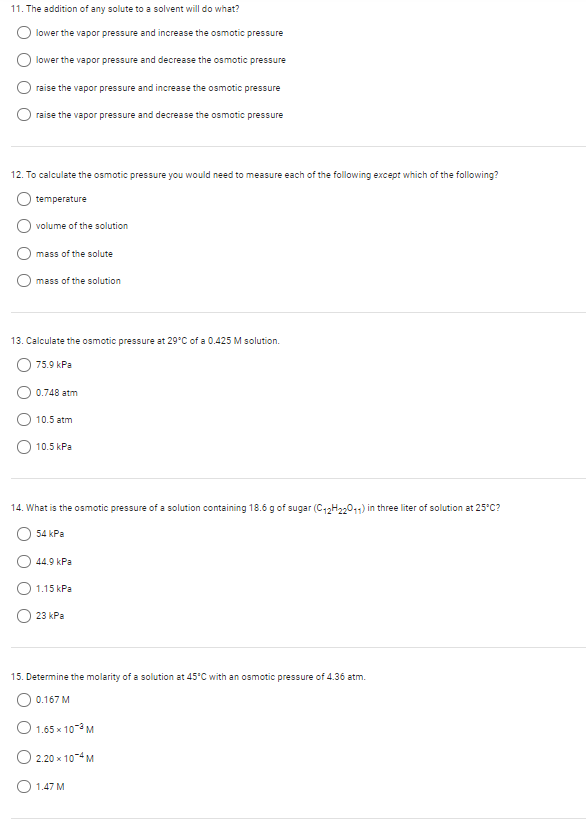Choose "volume of the solution" for question 12
This screenshot has width=586, height=819.
[x=22, y=226]
